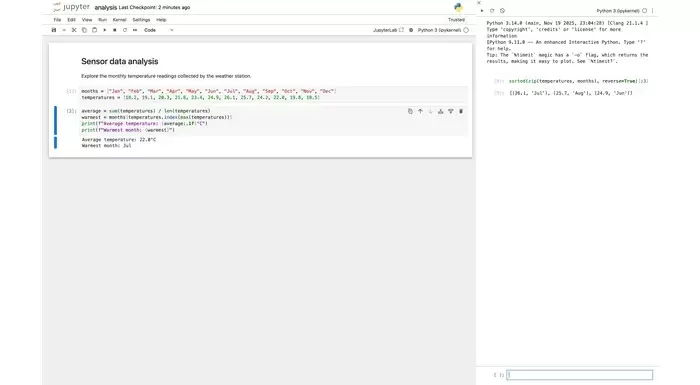Click the months list line in cell 1
The width and height of the screenshot is (700, 385).
pos(208,91)
